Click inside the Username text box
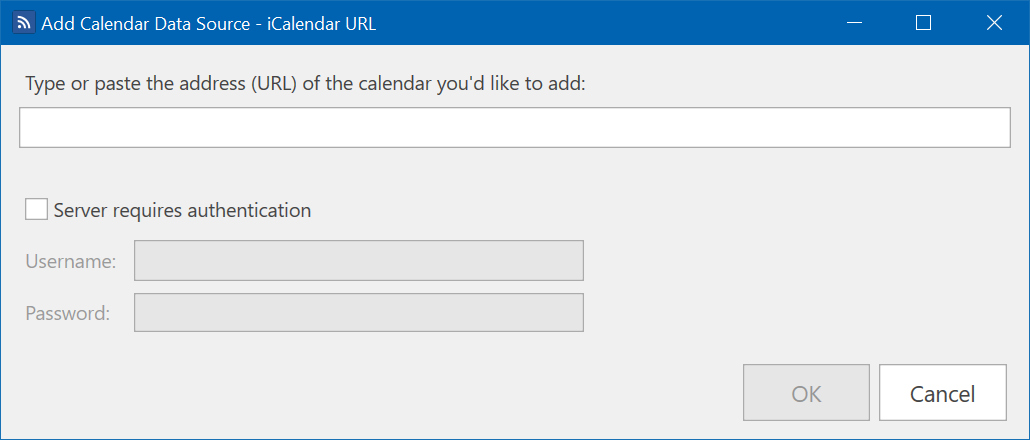This screenshot has width=1030, height=440. 358,261
